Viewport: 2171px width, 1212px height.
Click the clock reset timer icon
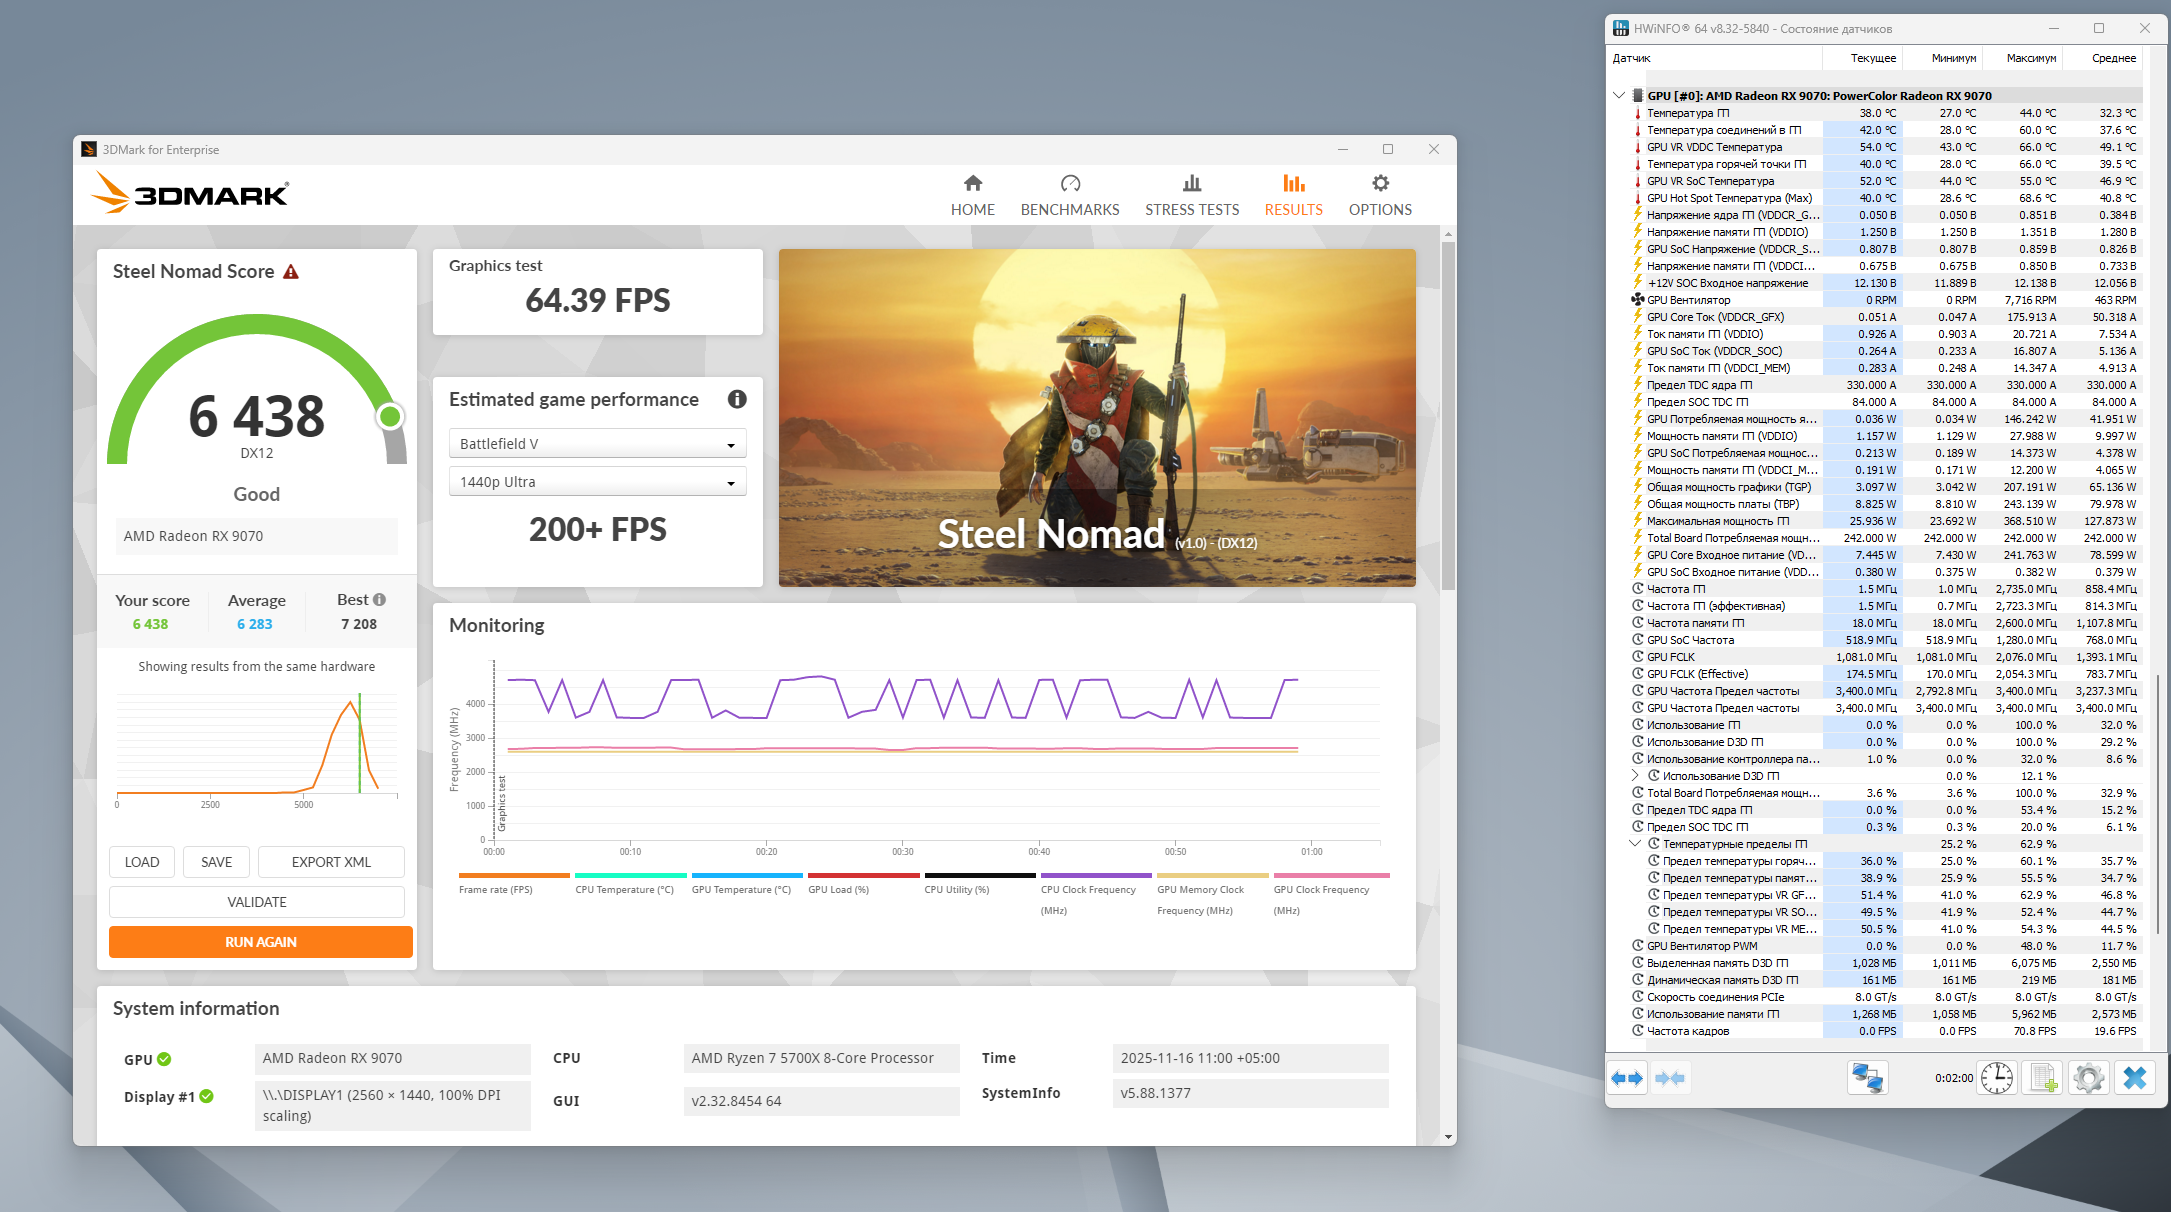click(1997, 1078)
